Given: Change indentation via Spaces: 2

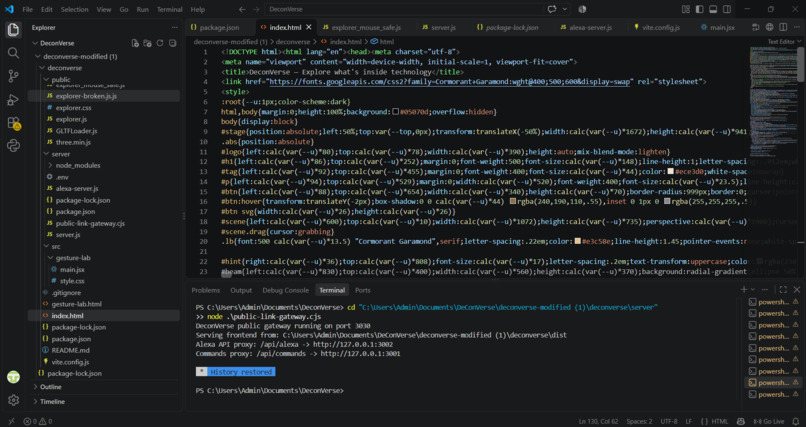Looking at the screenshot, I should click(639, 421).
